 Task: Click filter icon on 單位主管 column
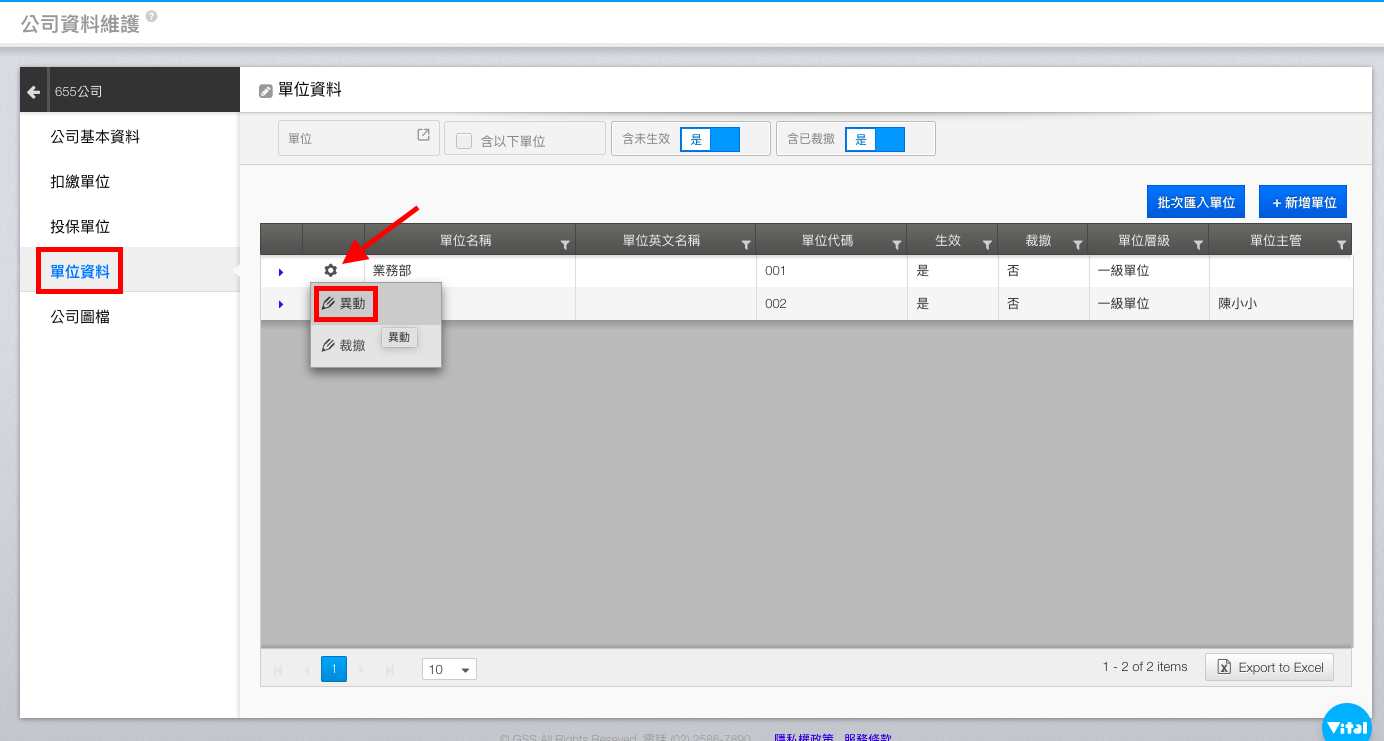(x=1341, y=244)
